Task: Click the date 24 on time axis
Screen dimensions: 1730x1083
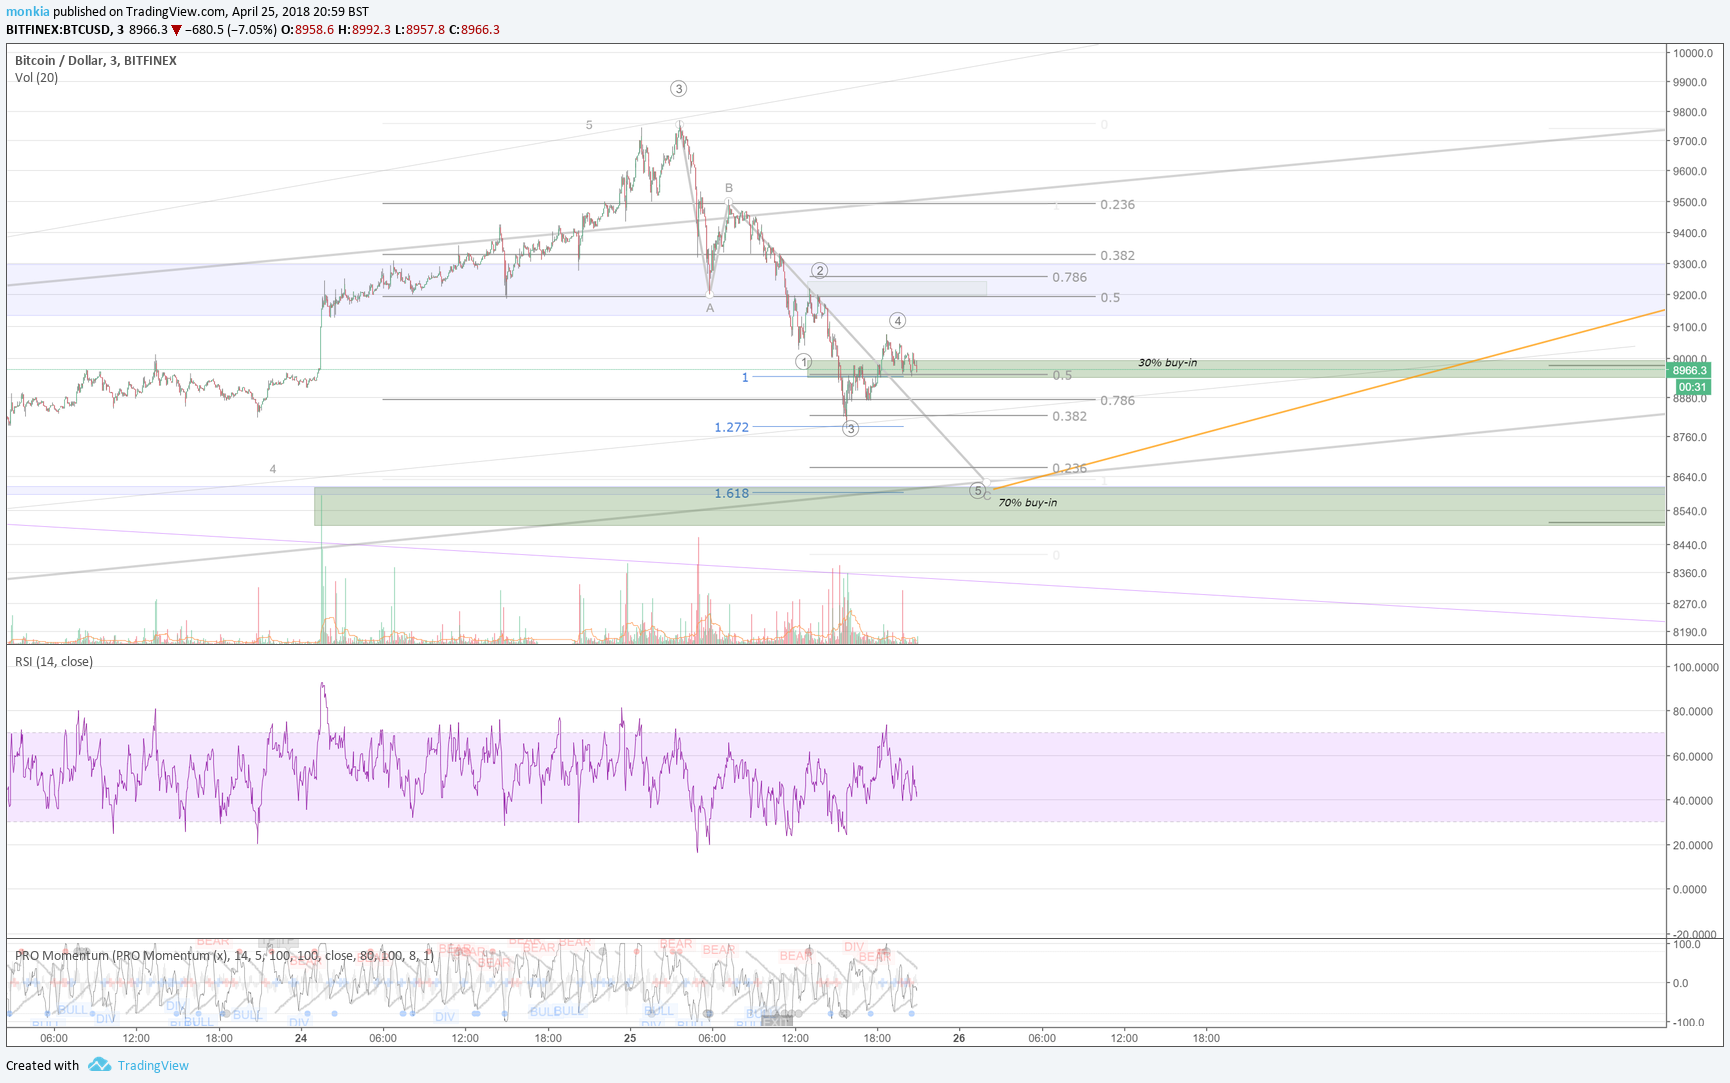Action: 301,1038
